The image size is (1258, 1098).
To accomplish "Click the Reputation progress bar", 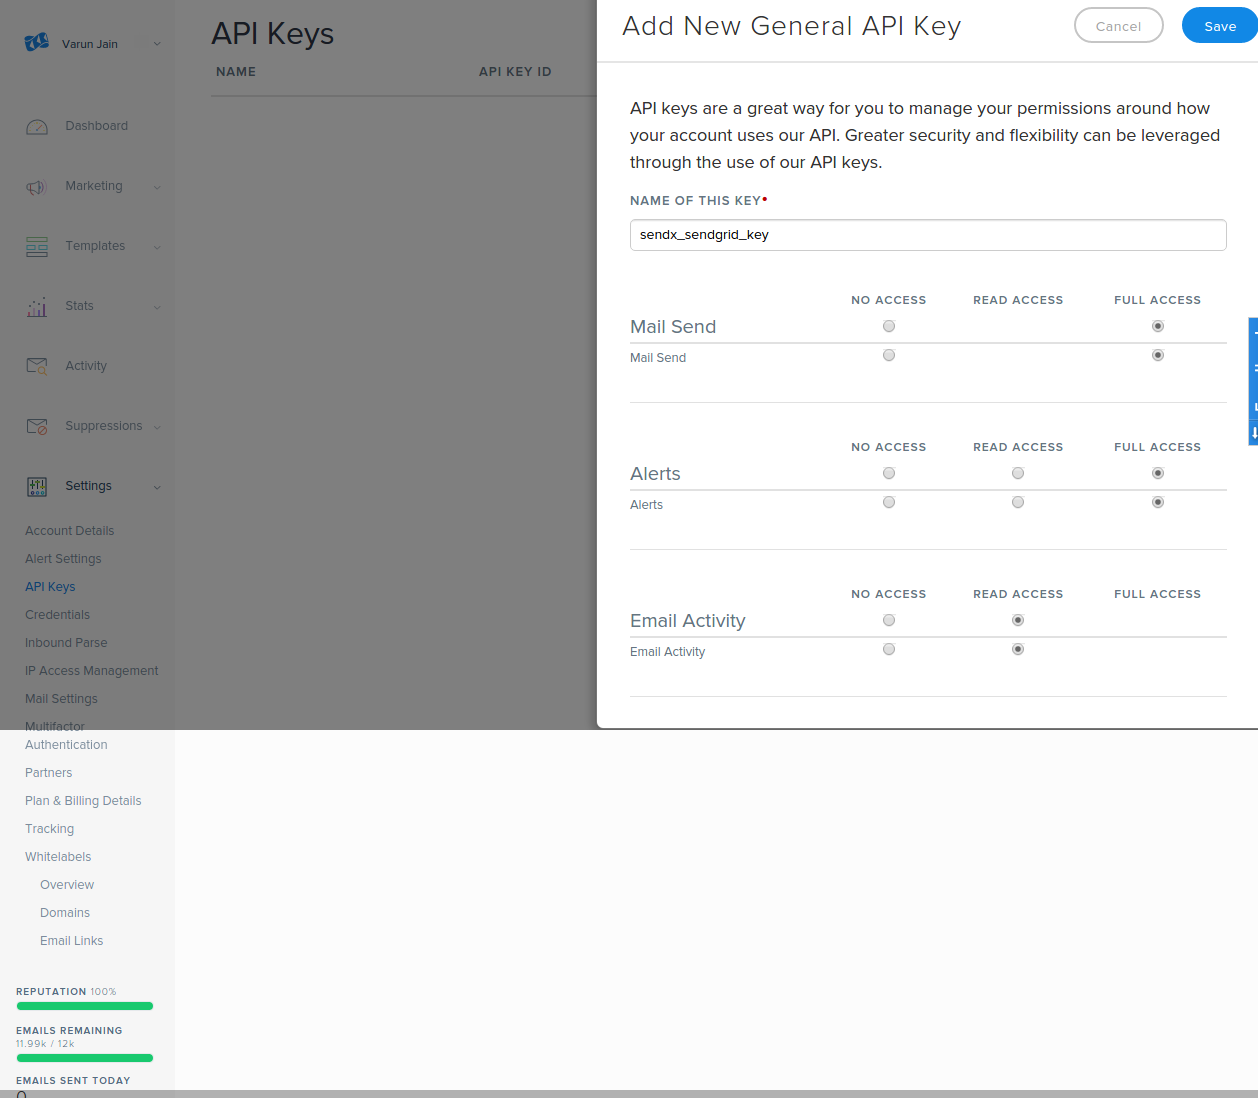I will click(85, 1006).
